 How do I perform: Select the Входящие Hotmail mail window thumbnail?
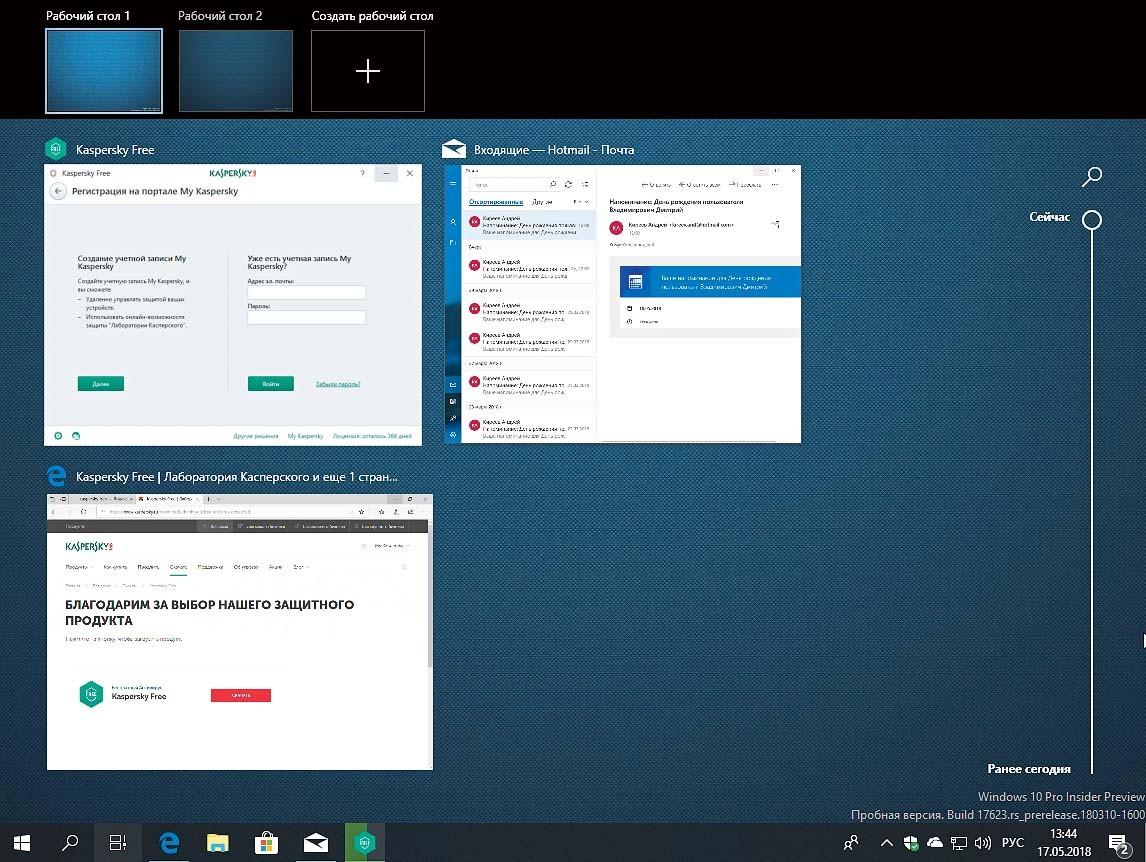pyautogui.click(x=623, y=303)
